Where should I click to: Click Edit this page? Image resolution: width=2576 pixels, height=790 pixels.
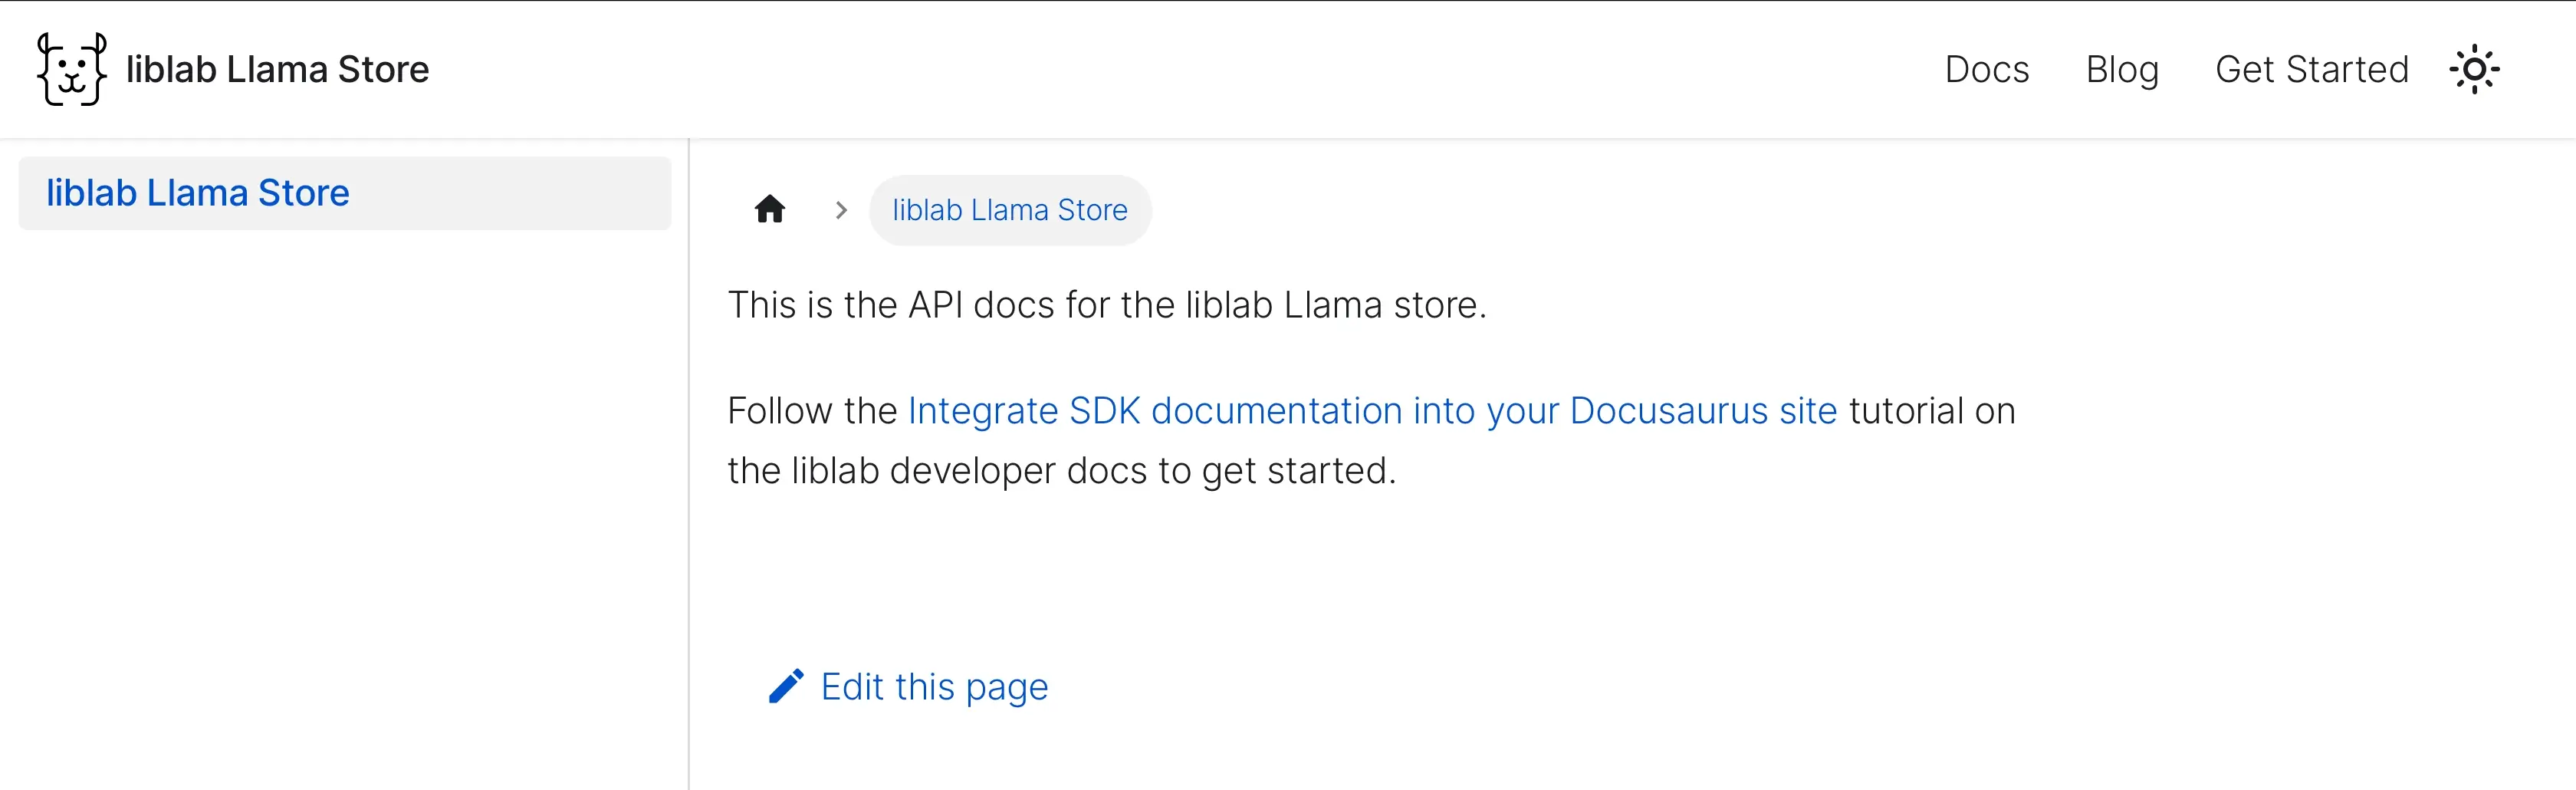point(934,686)
